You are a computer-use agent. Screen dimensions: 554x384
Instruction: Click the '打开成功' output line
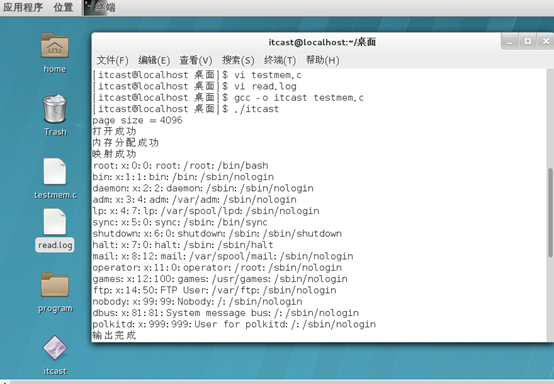(114, 131)
